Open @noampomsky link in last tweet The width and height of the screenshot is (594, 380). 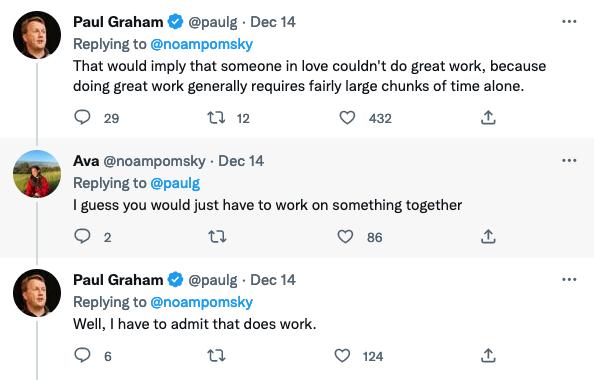pyautogui.click(x=202, y=302)
